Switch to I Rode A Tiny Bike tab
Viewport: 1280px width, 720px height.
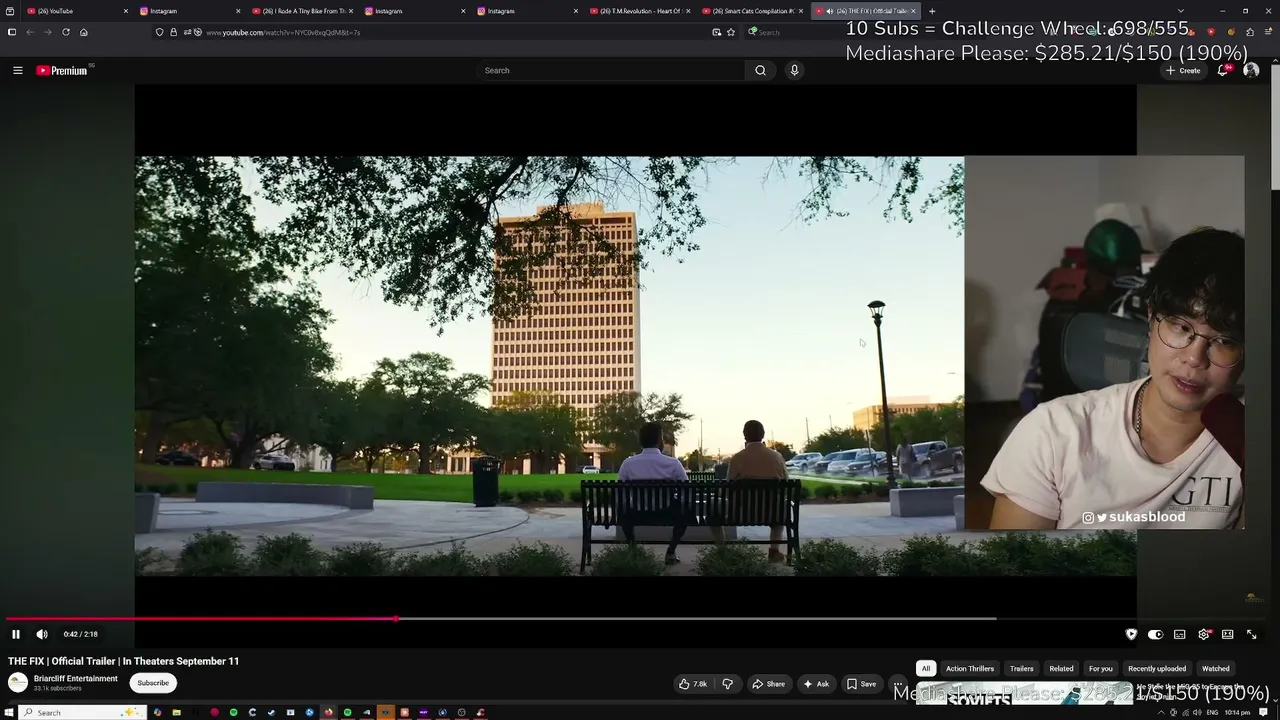(x=302, y=11)
